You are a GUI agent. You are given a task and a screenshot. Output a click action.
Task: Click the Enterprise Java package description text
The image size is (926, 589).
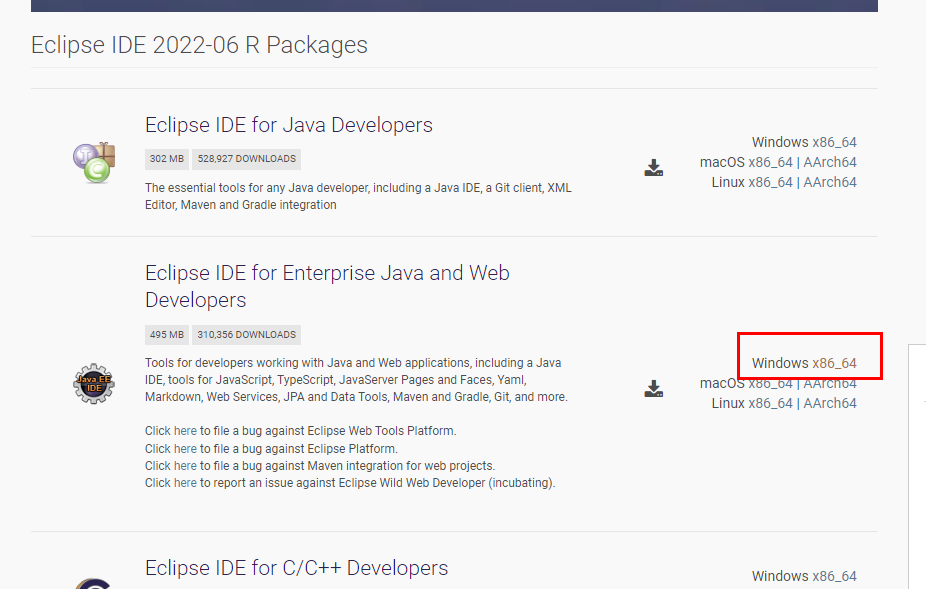pos(356,380)
